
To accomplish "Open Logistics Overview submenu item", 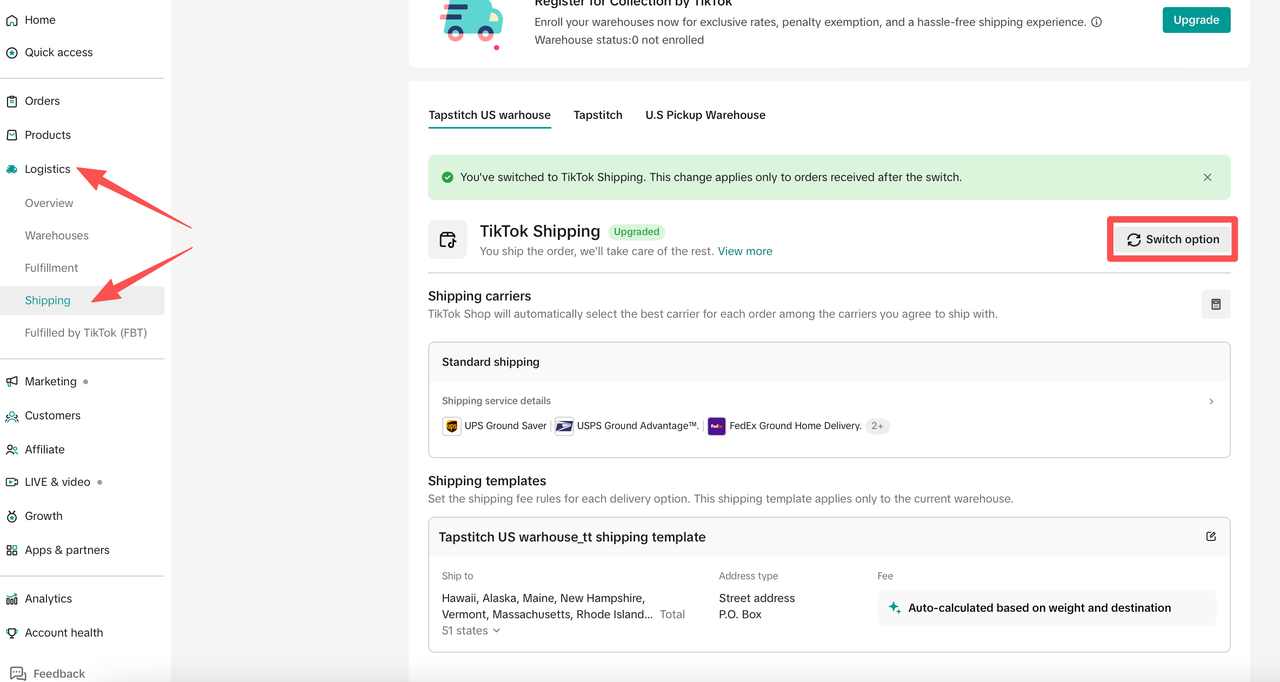I will pos(49,203).
